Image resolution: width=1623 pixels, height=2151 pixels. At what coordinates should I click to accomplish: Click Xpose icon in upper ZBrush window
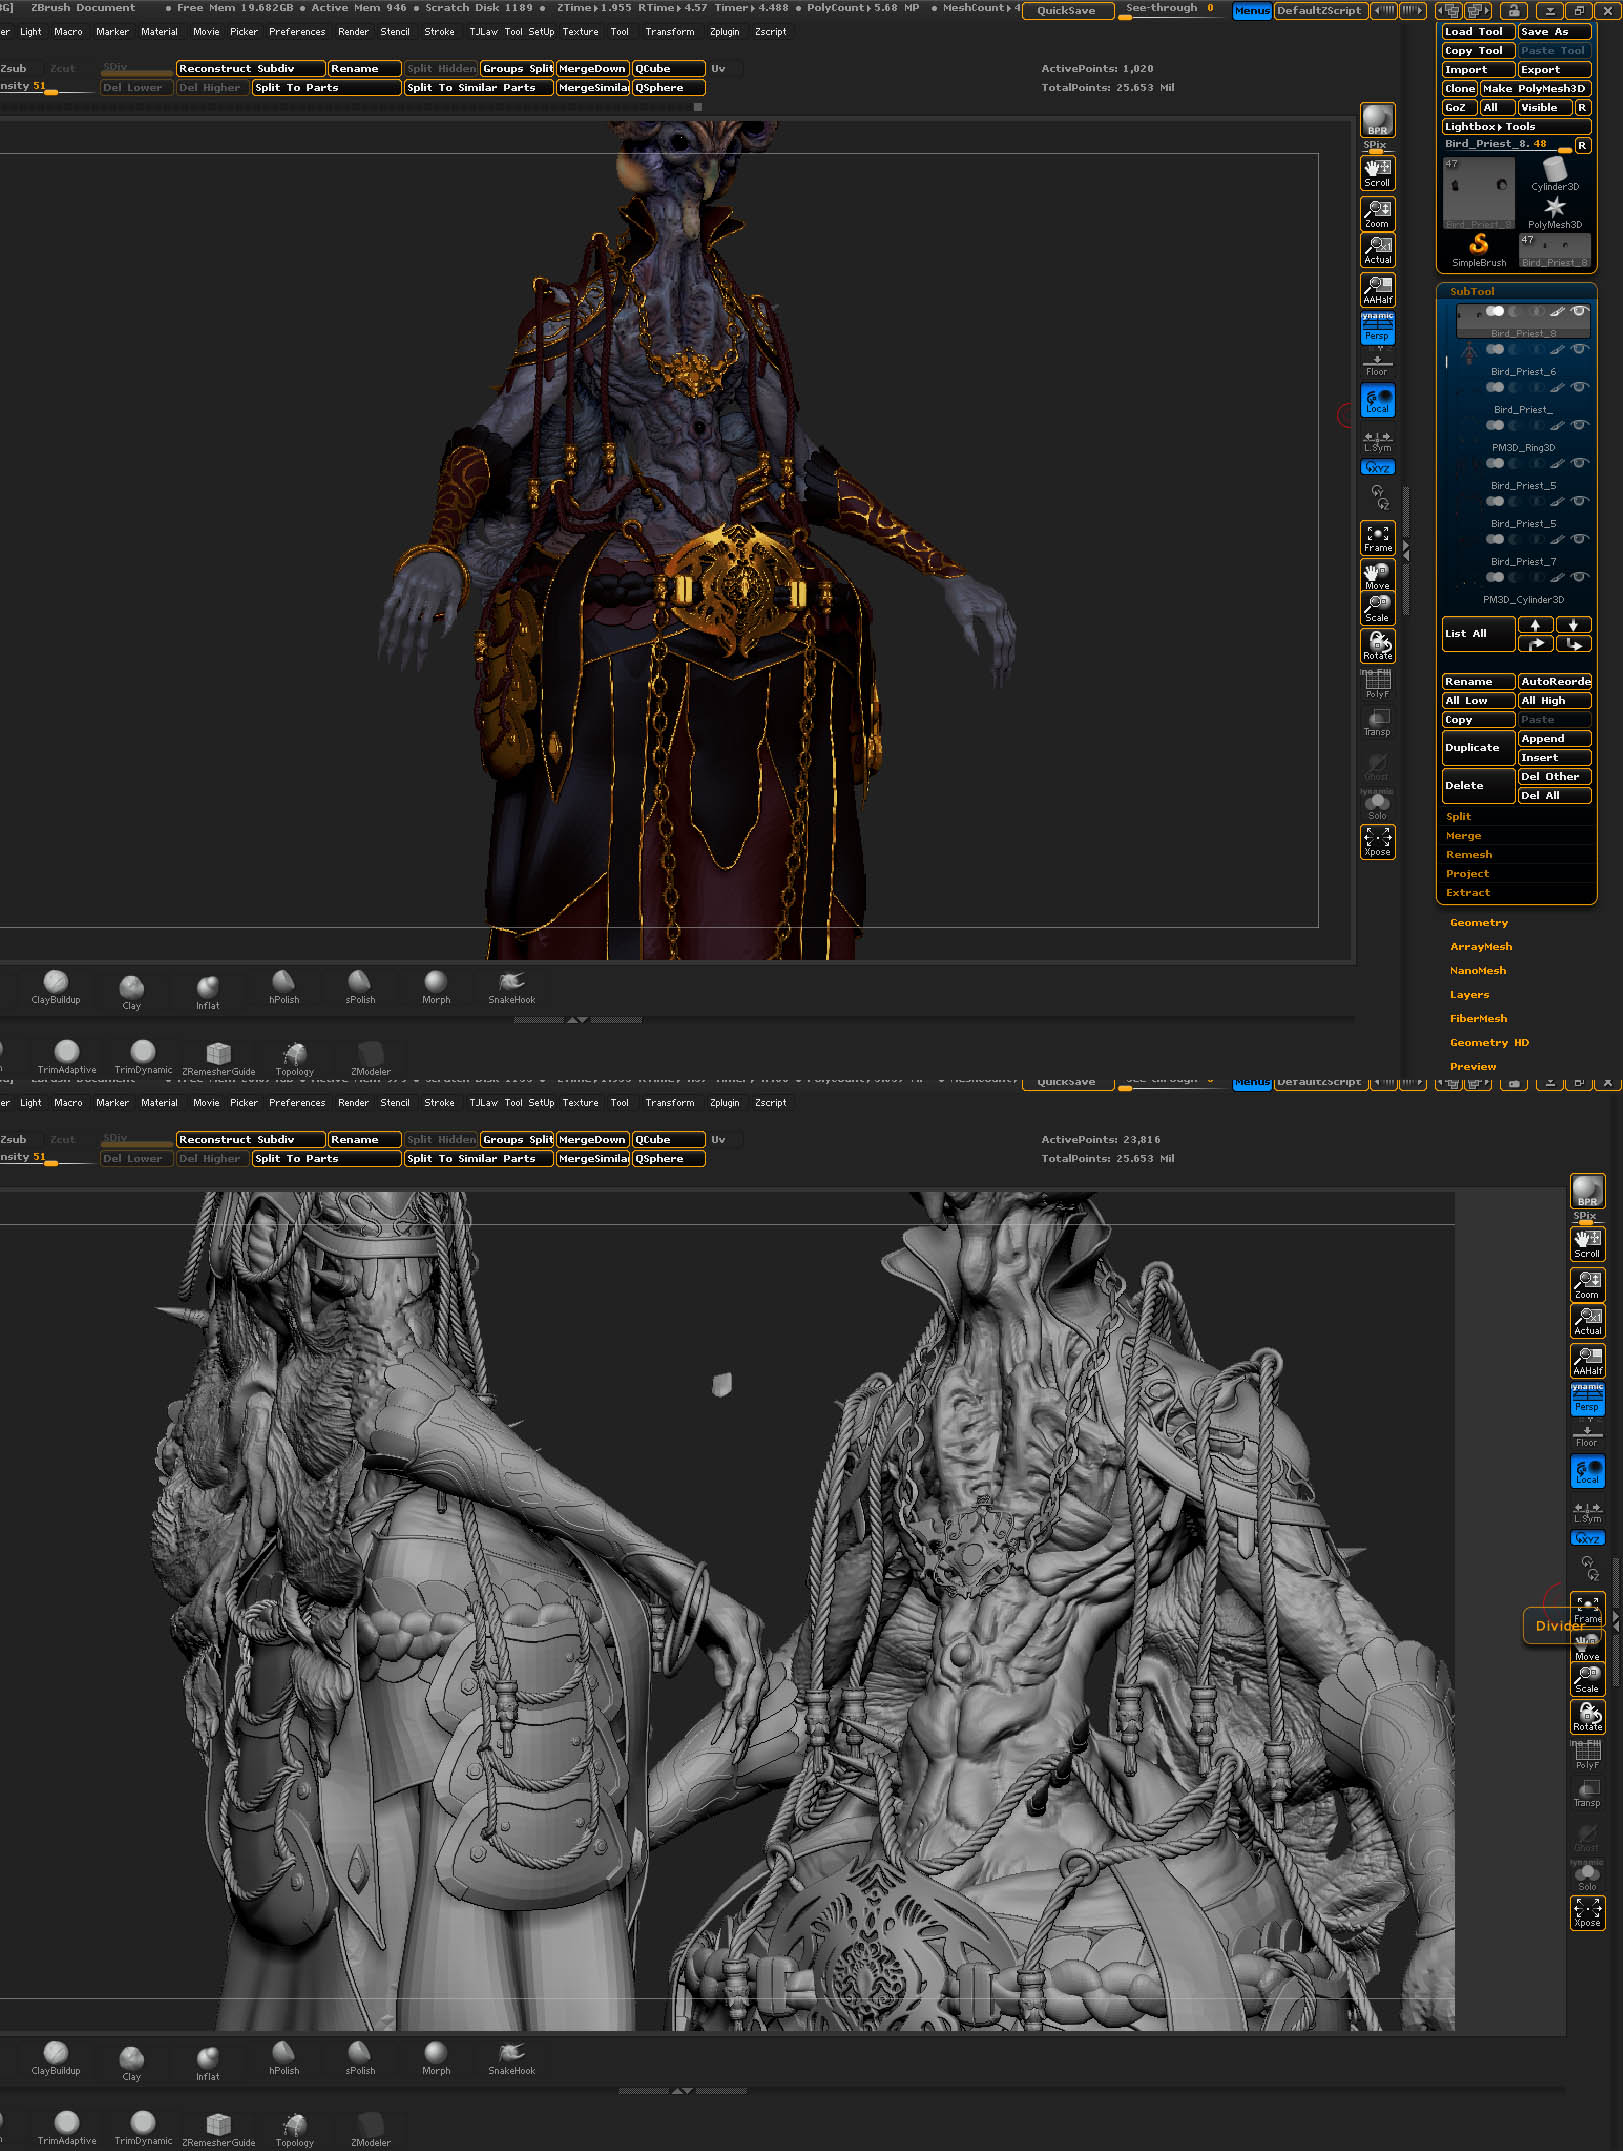(x=1377, y=842)
